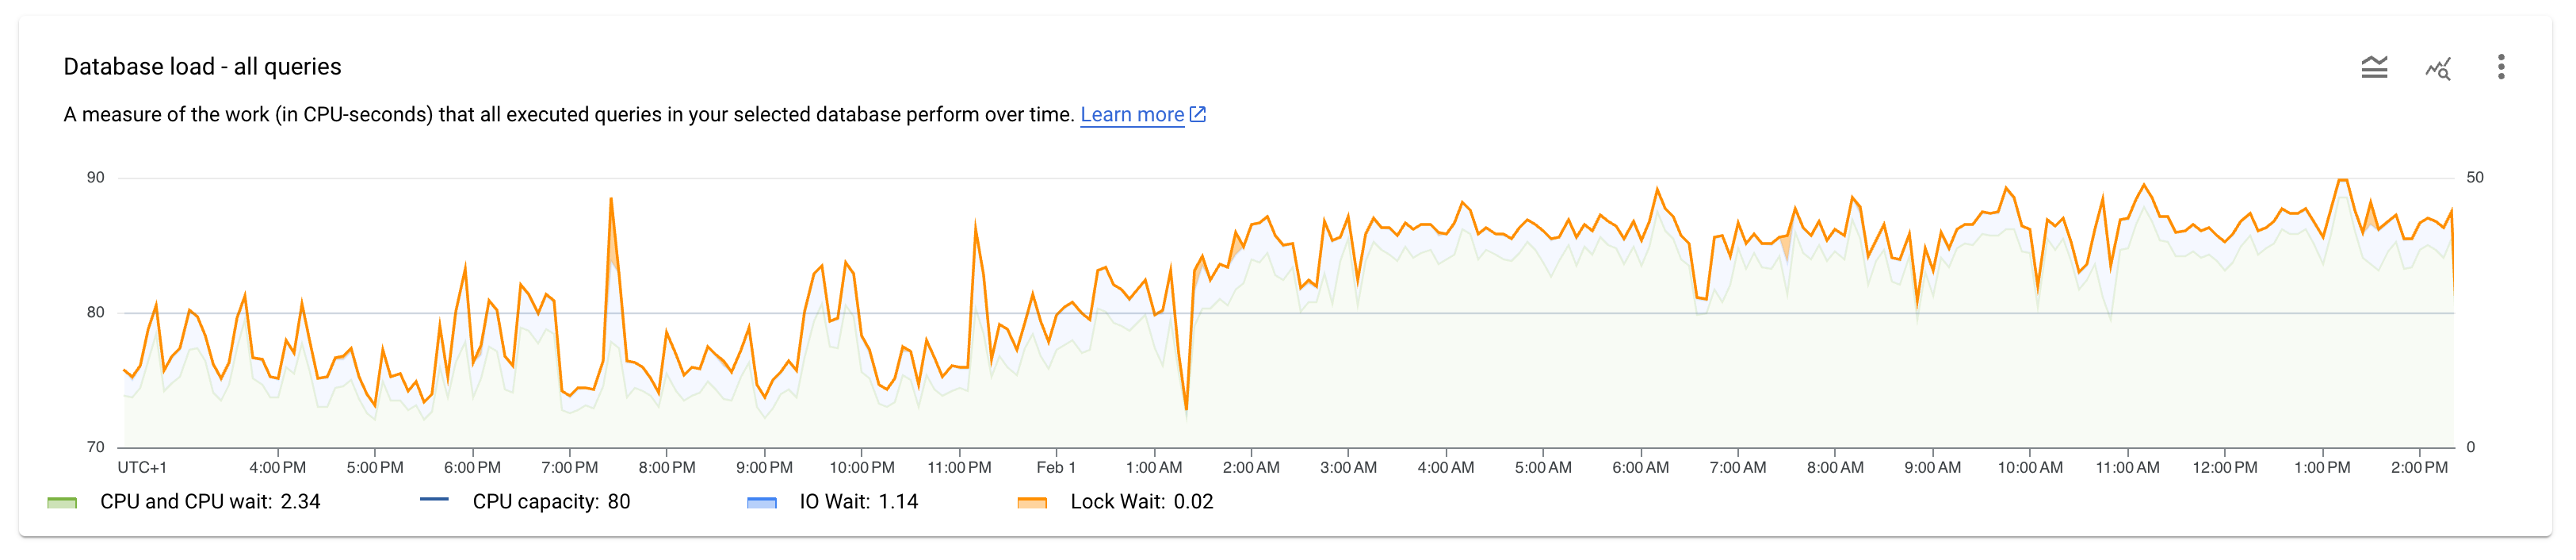
Task: Click the CPU capacity line marker
Action: (434, 500)
